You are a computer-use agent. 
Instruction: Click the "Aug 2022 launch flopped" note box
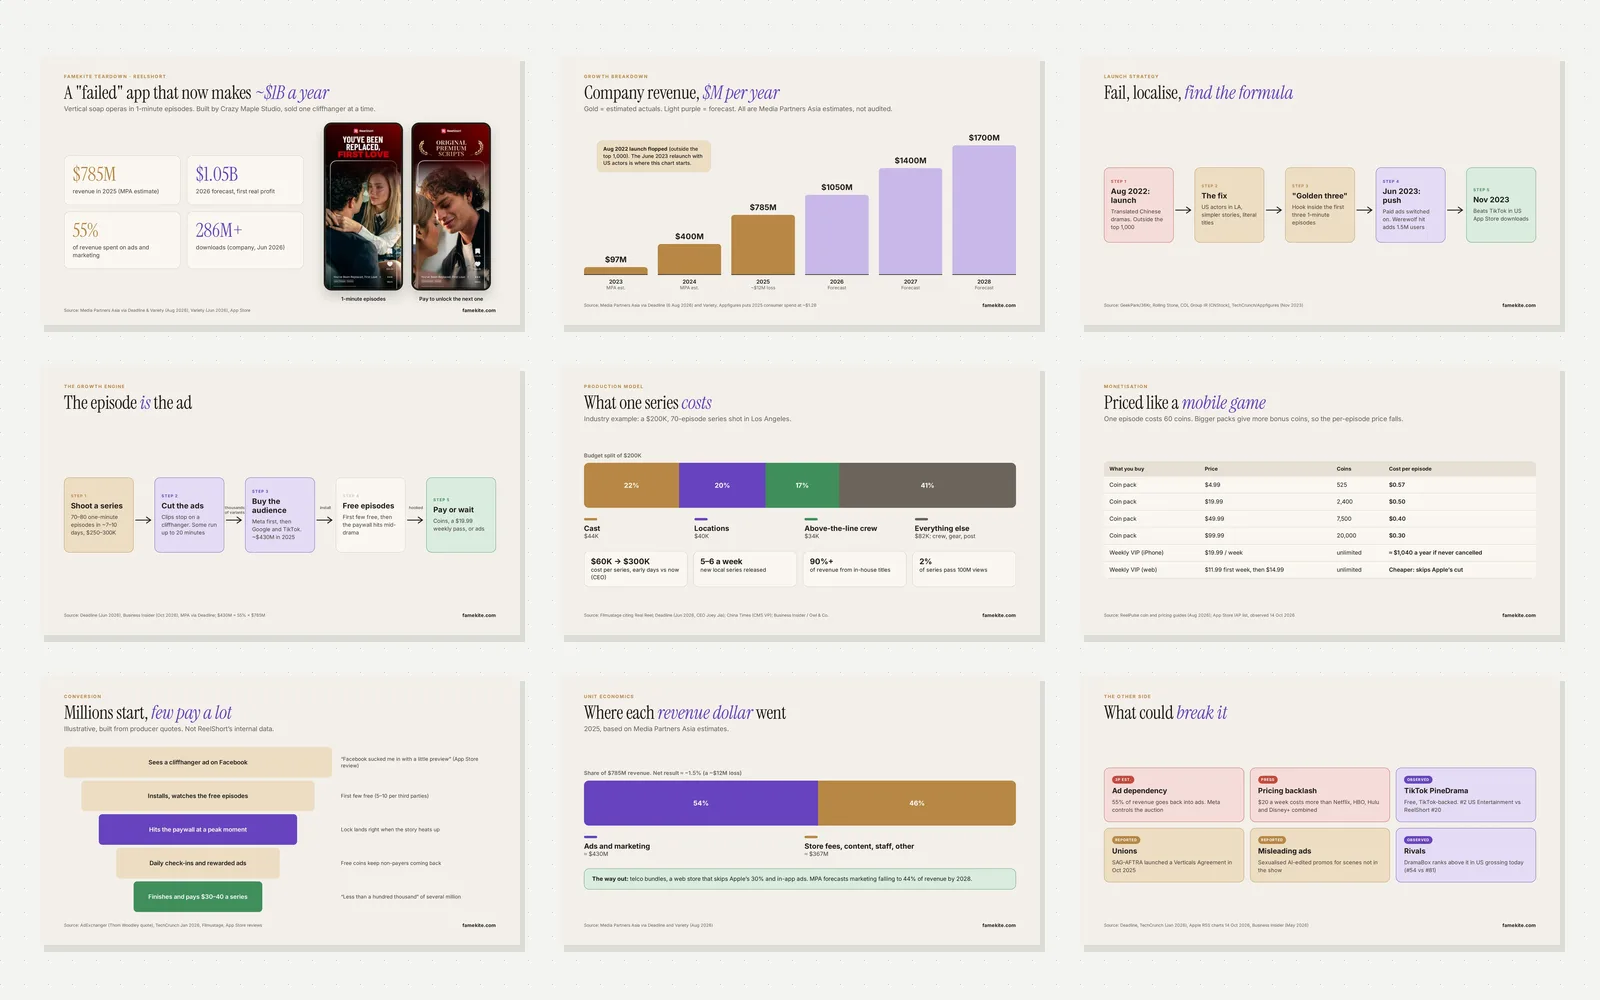[x=654, y=156]
